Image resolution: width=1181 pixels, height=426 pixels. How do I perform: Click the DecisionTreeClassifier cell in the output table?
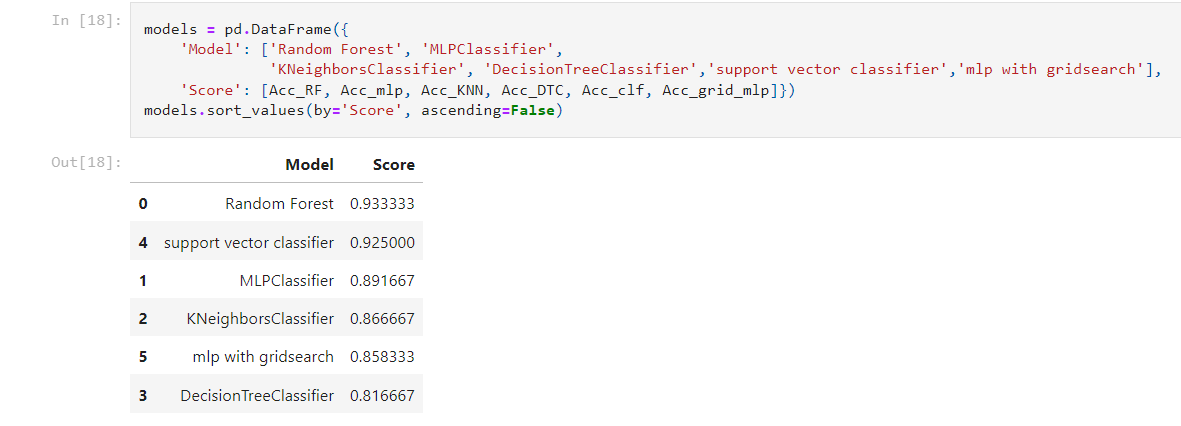click(257, 396)
